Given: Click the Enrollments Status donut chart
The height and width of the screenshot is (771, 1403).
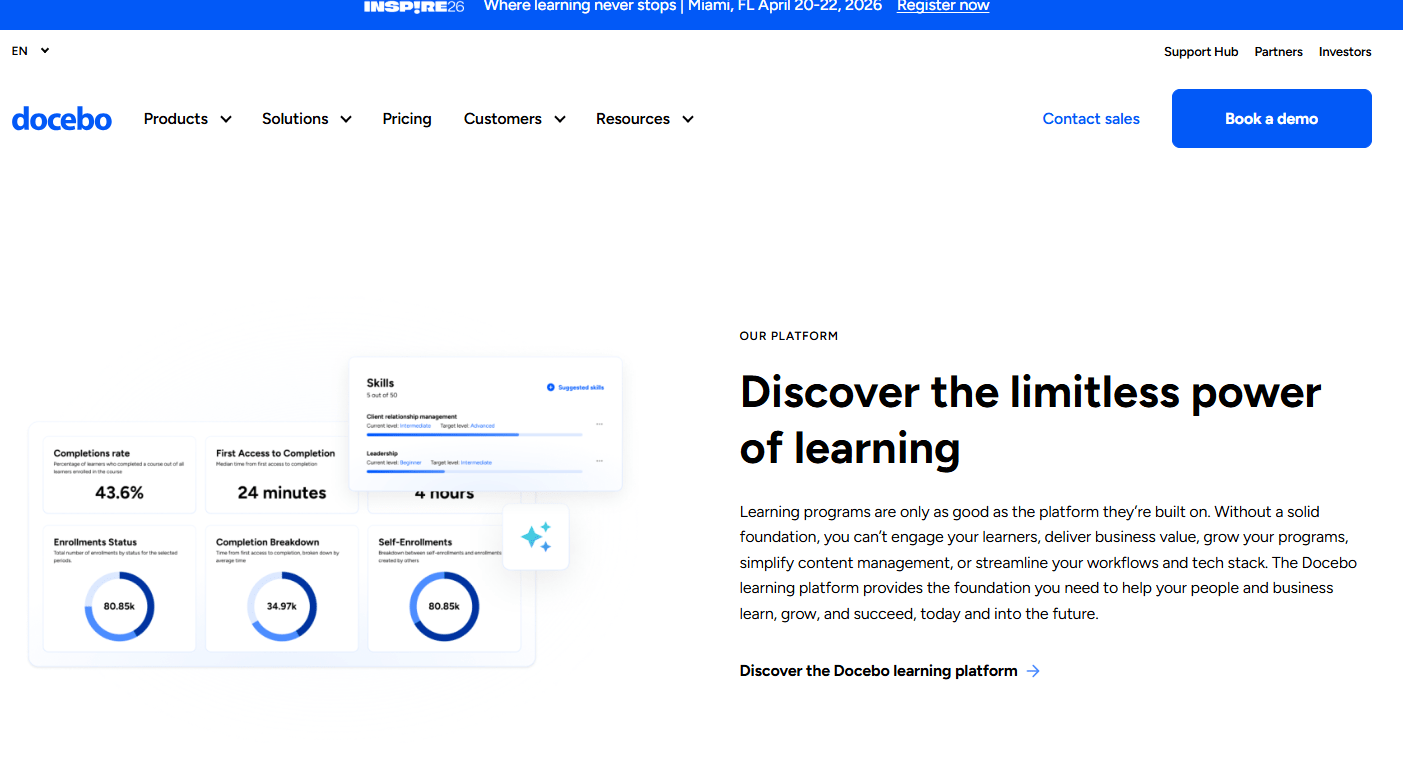Looking at the screenshot, I should 118,605.
